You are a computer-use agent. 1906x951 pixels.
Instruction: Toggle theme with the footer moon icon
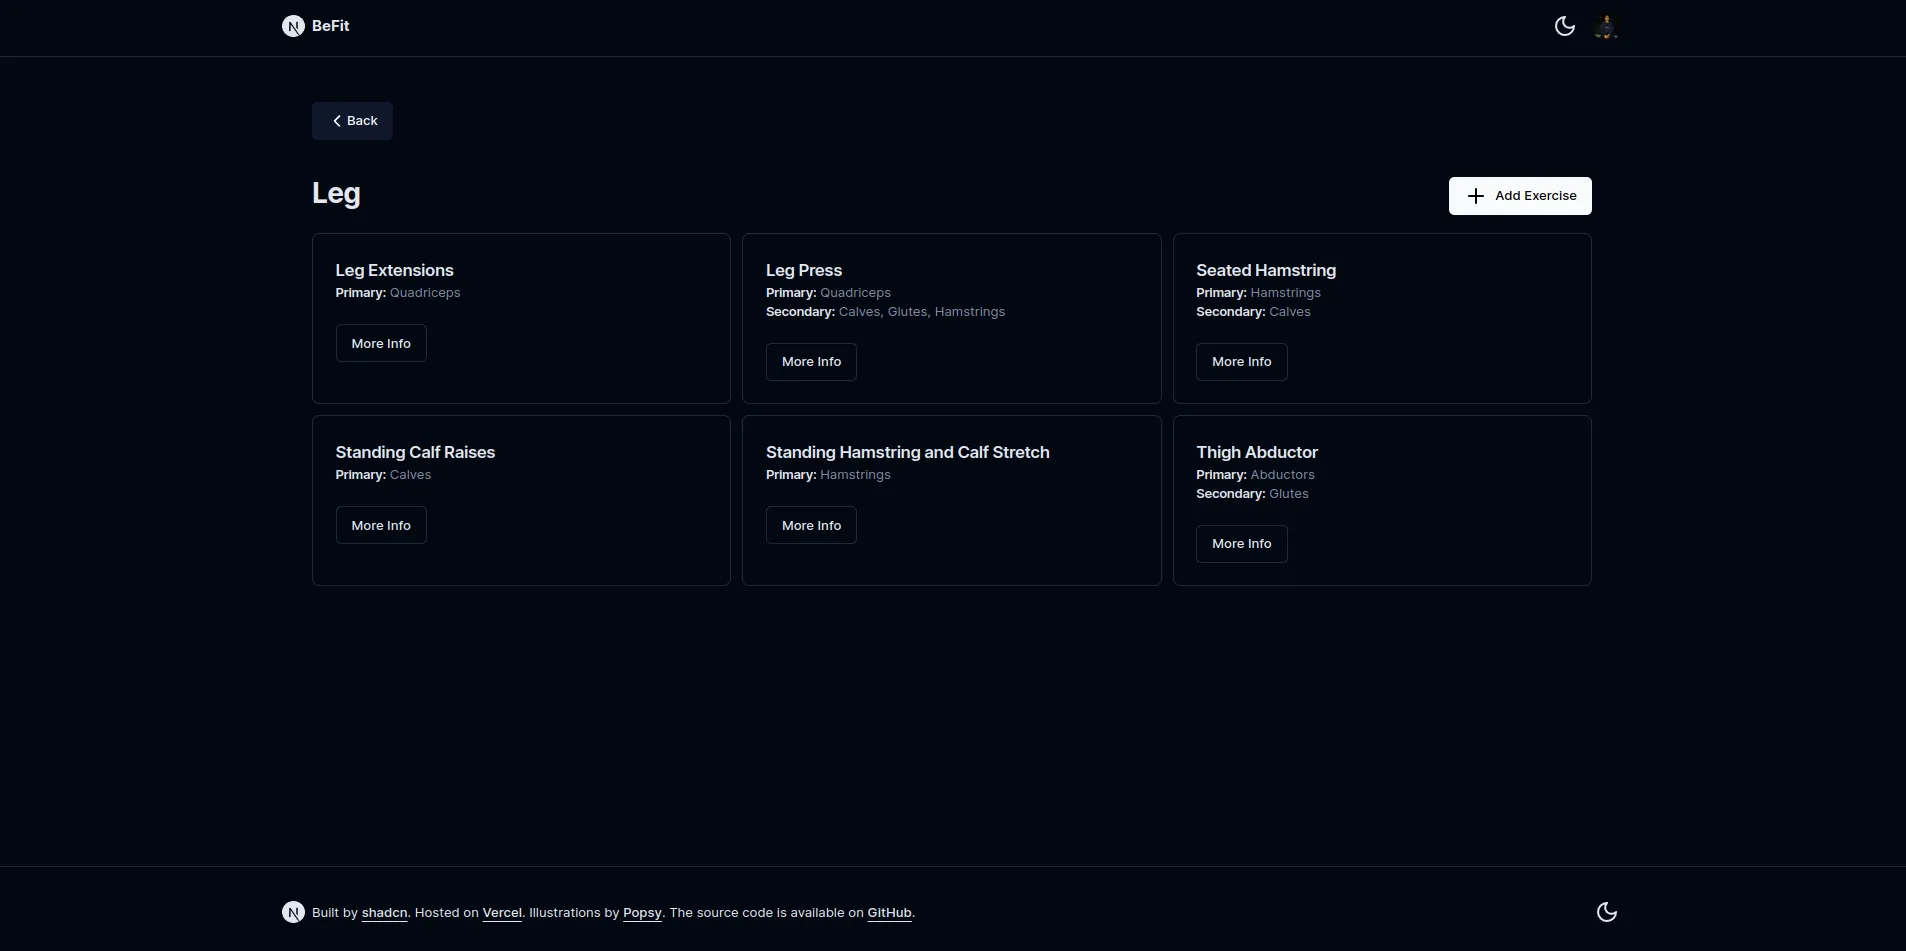coord(1607,912)
